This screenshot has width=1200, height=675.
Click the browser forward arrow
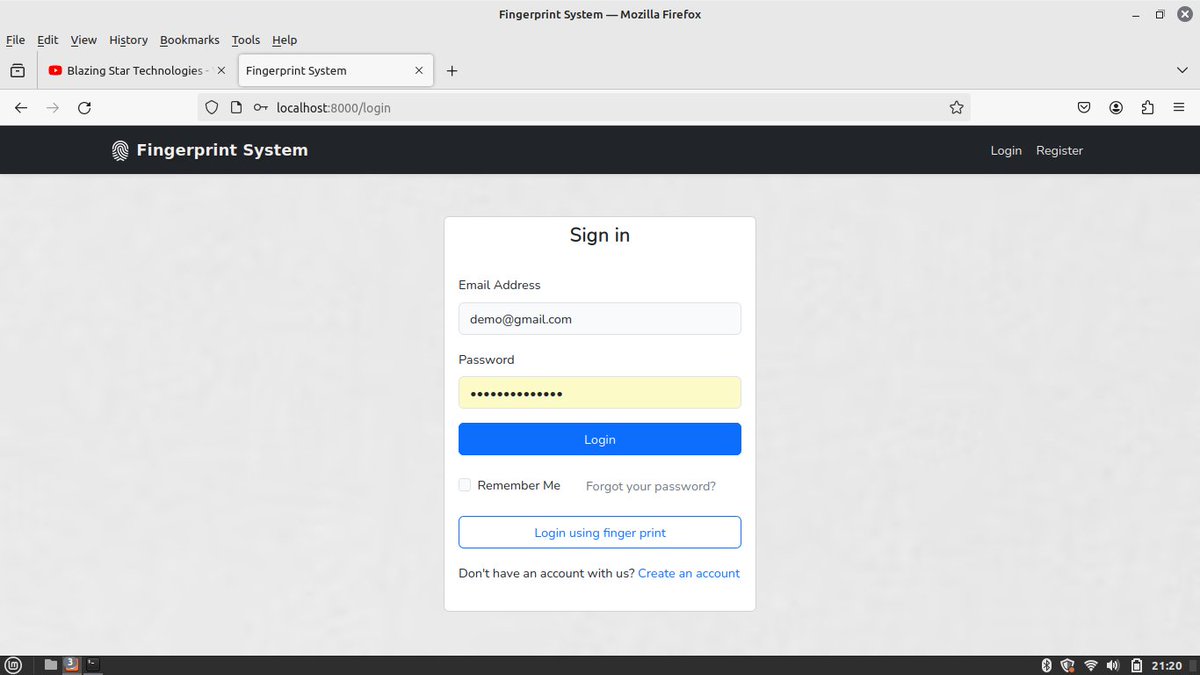click(53, 108)
